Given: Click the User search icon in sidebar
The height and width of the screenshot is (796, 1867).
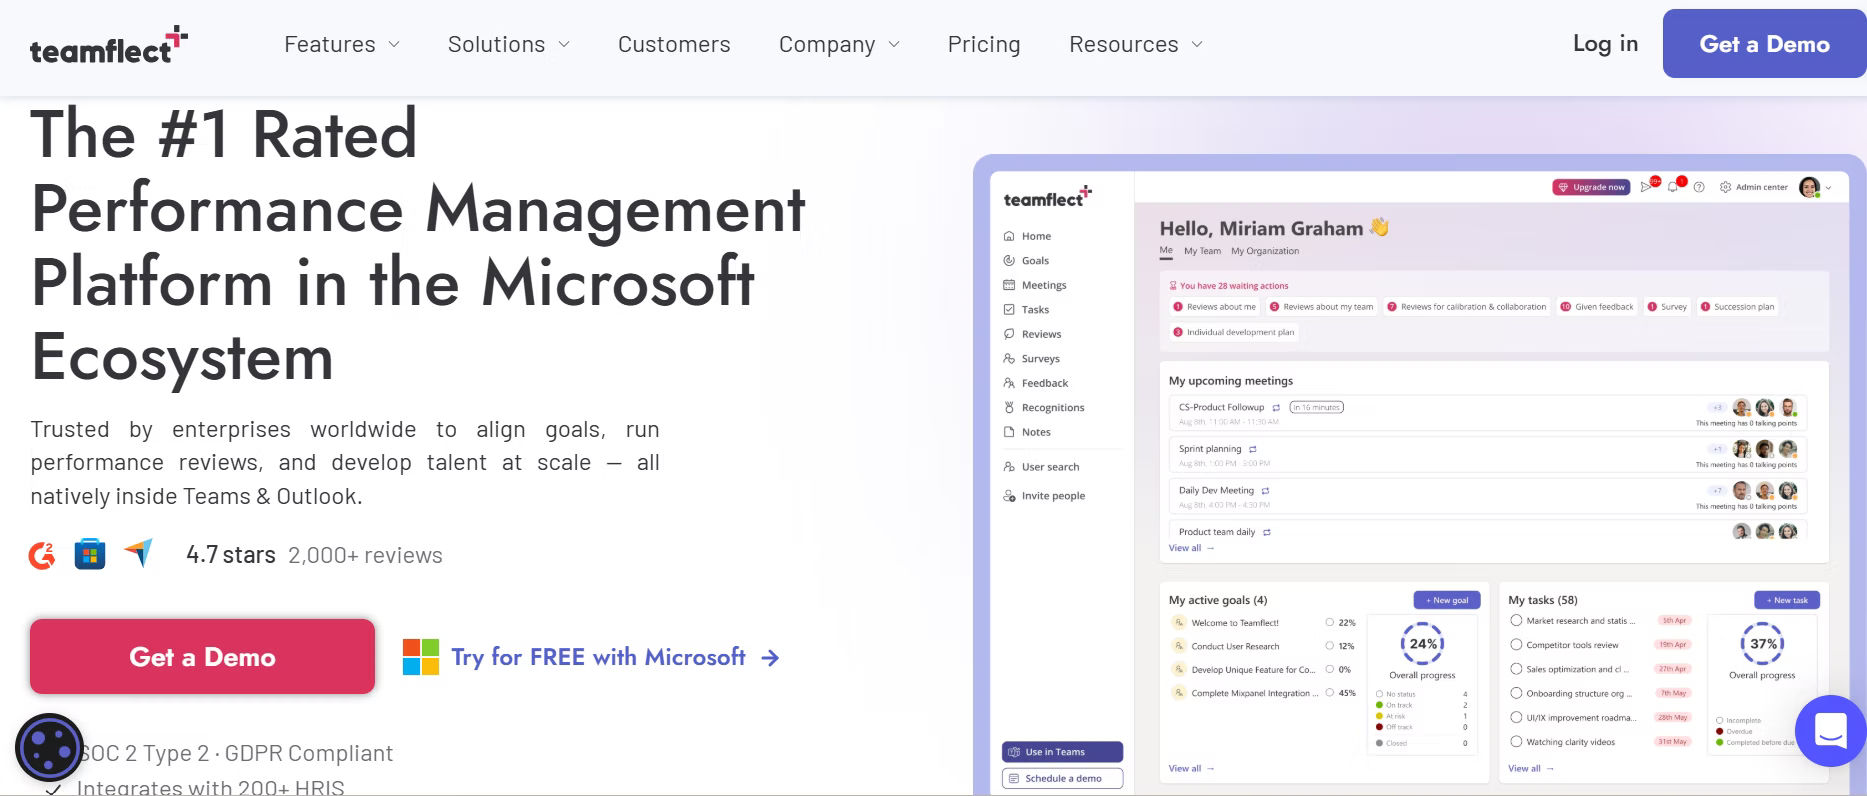Looking at the screenshot, I should (x=1009, y=467).
